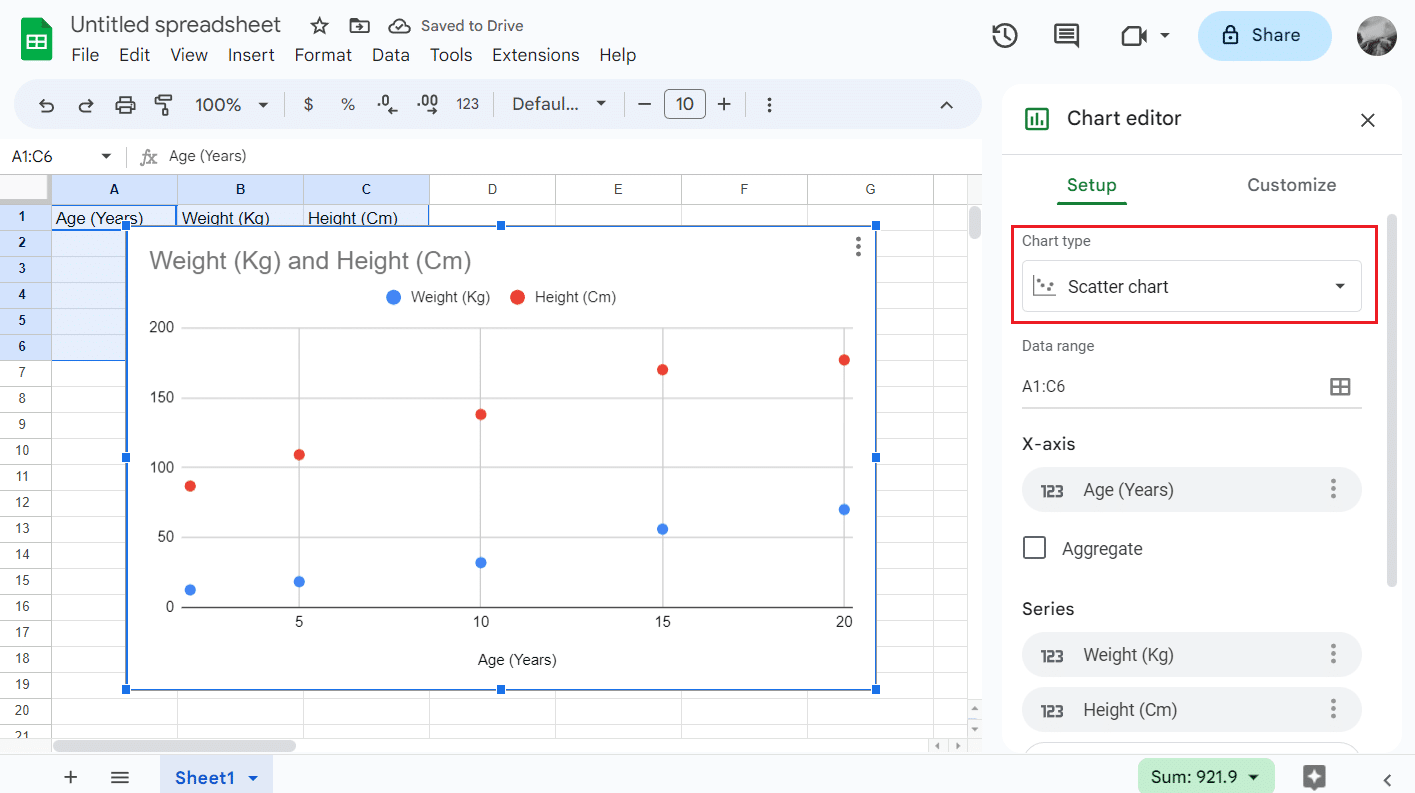
Task: Open the default font dropdown
Action: (x=559, y=105)
